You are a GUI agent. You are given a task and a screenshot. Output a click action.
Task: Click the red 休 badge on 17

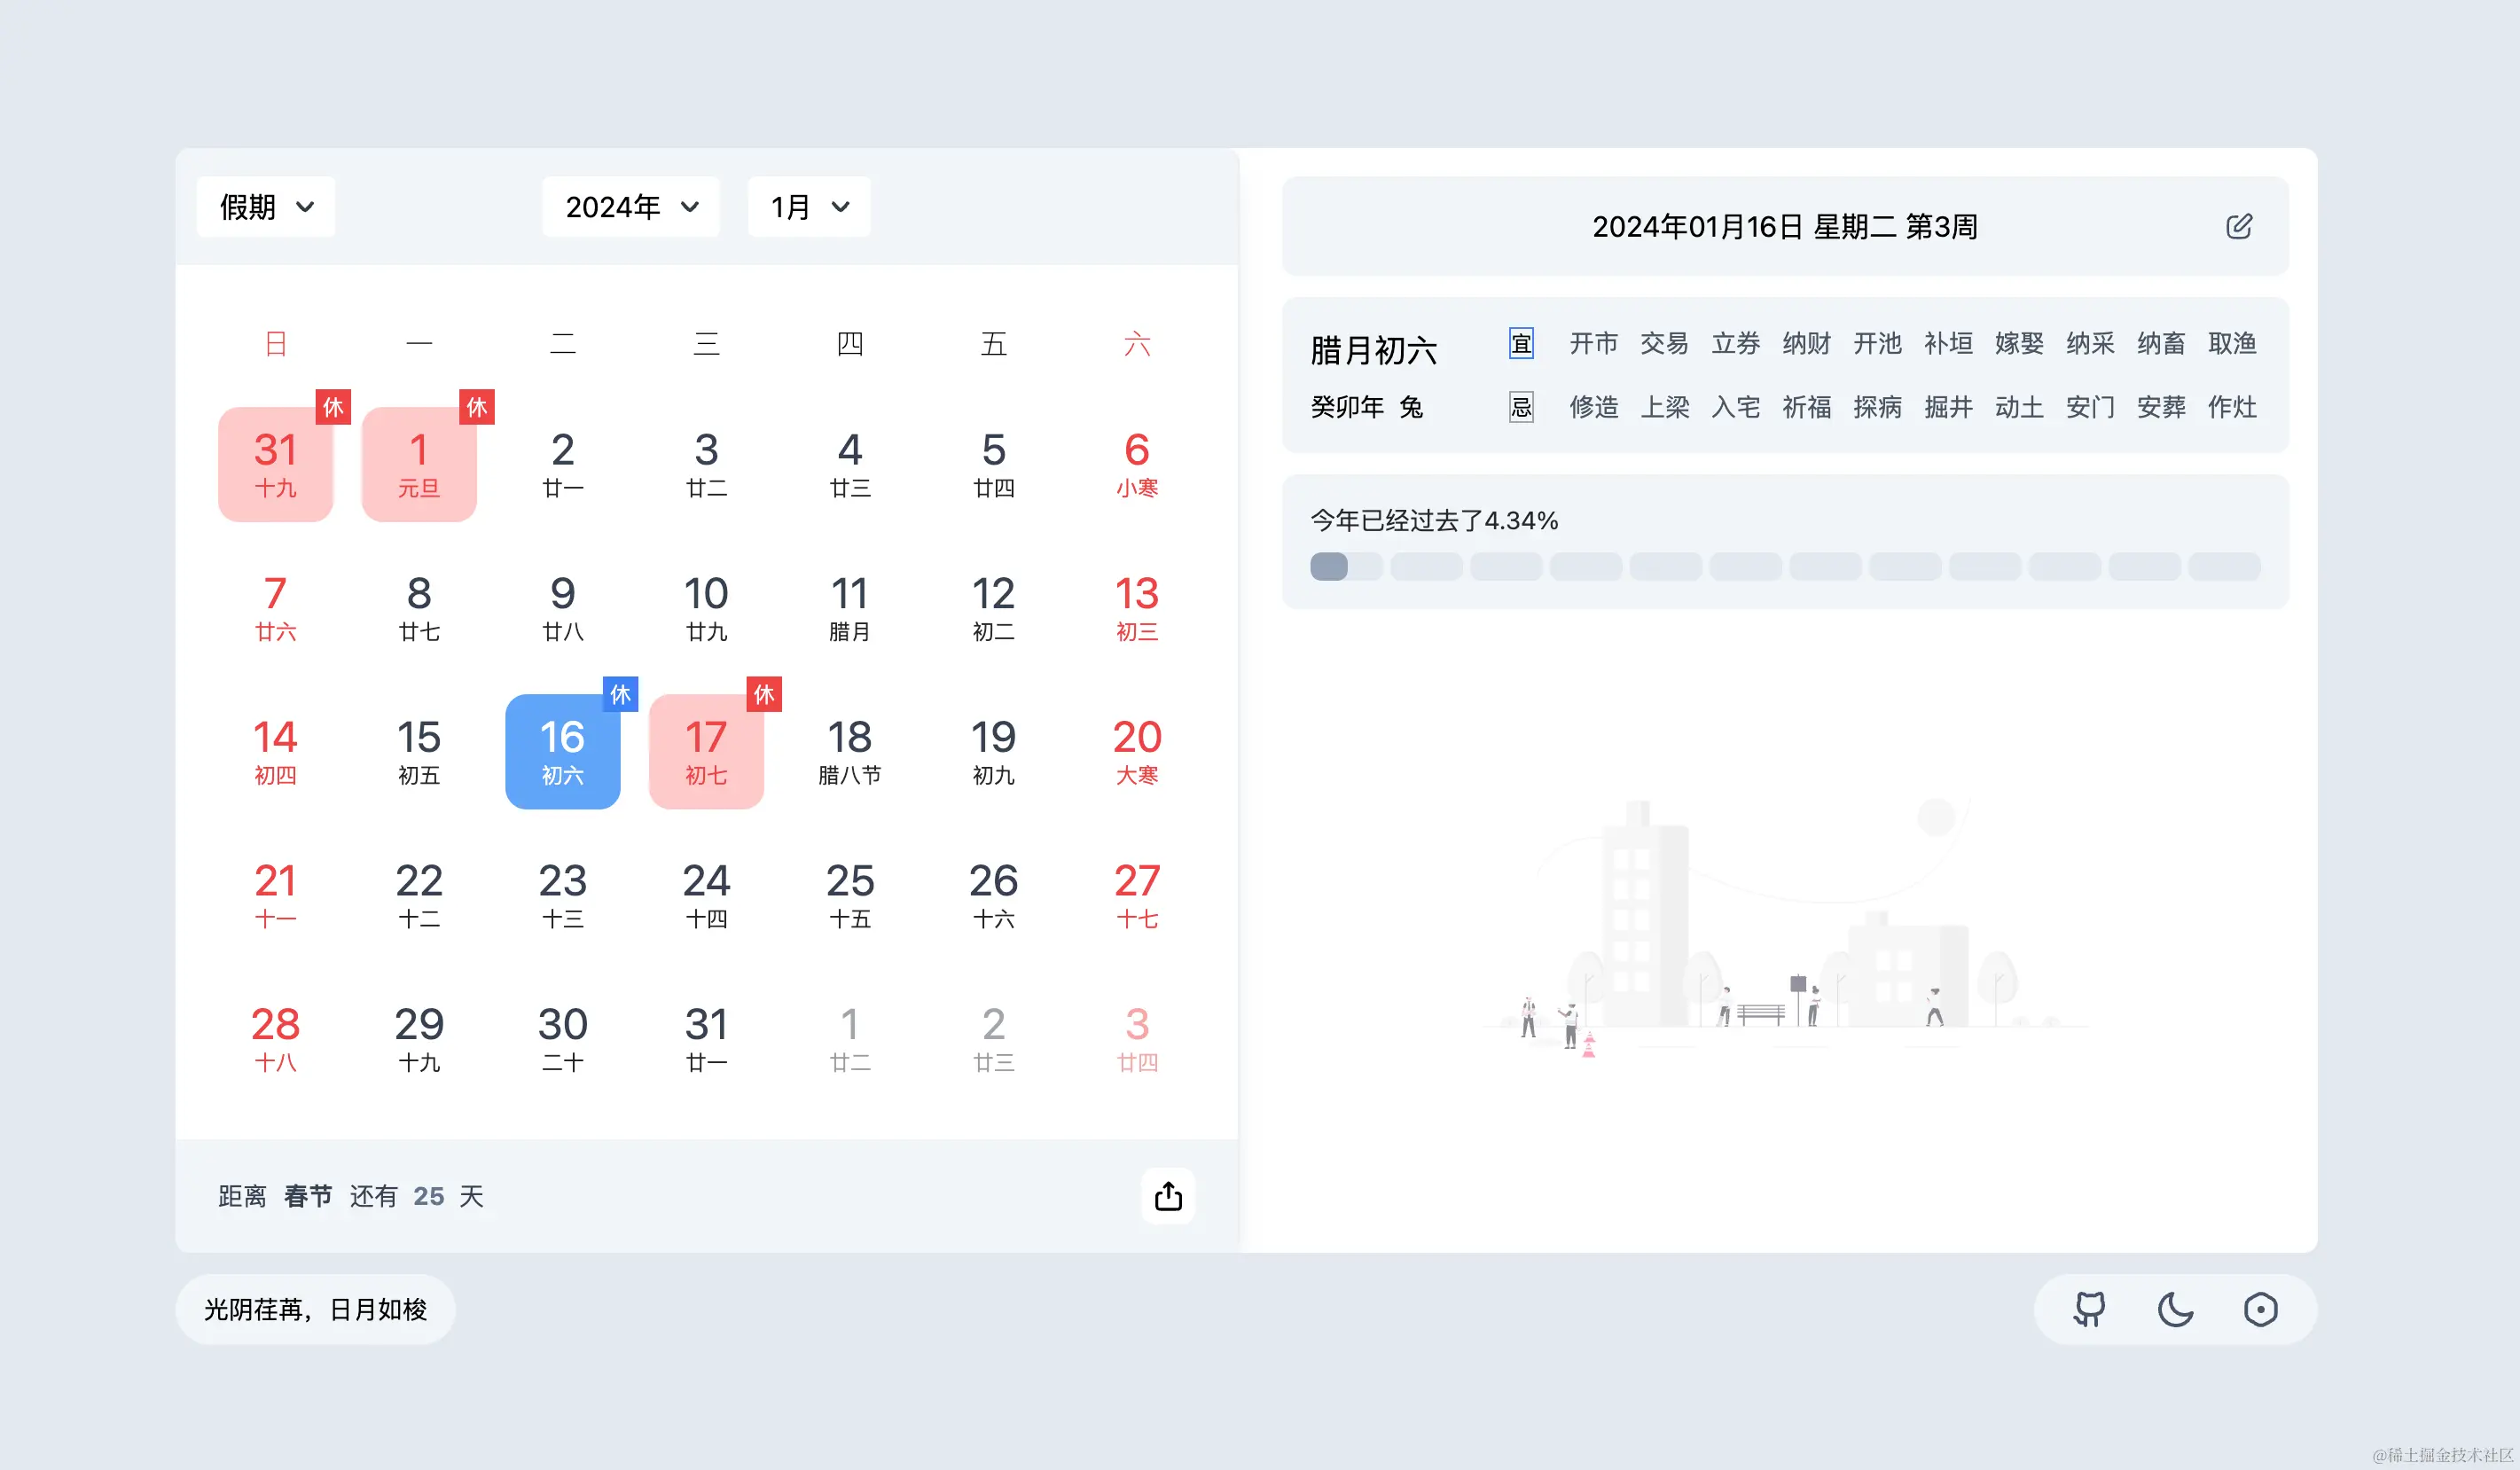(x=764, y=694)
